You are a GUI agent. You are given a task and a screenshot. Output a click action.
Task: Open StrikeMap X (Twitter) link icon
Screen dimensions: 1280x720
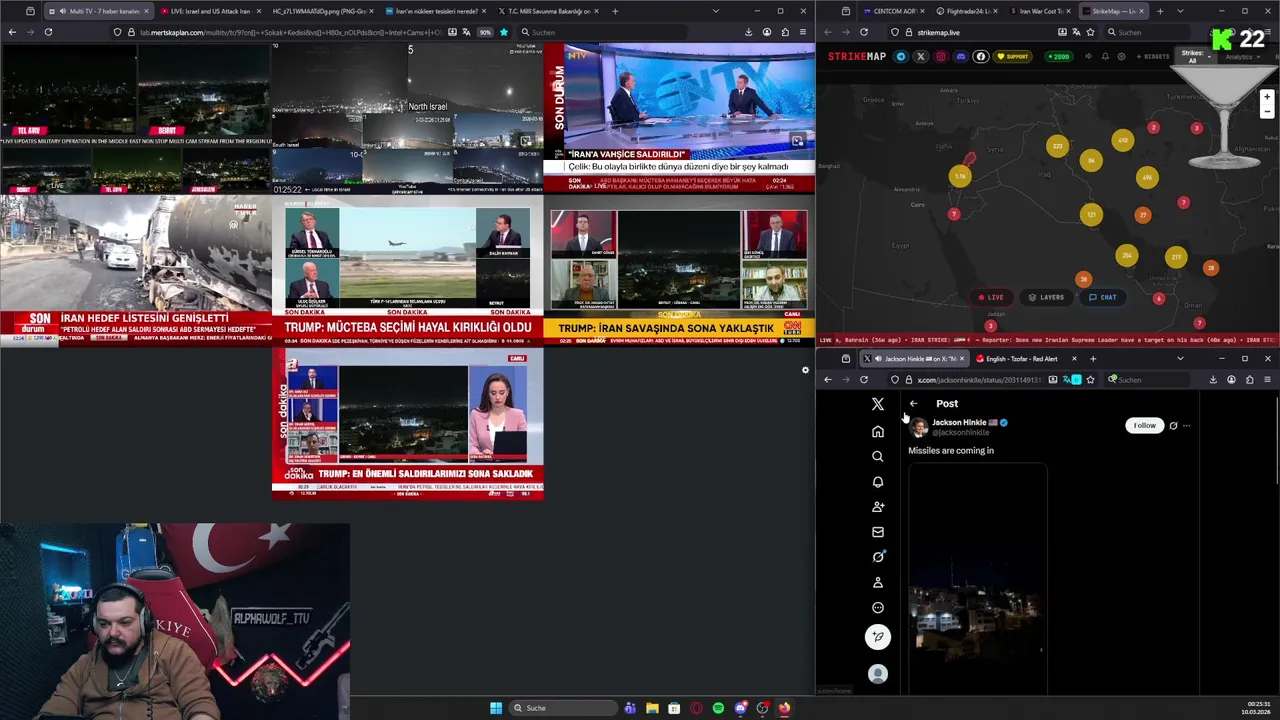point(921,57)
